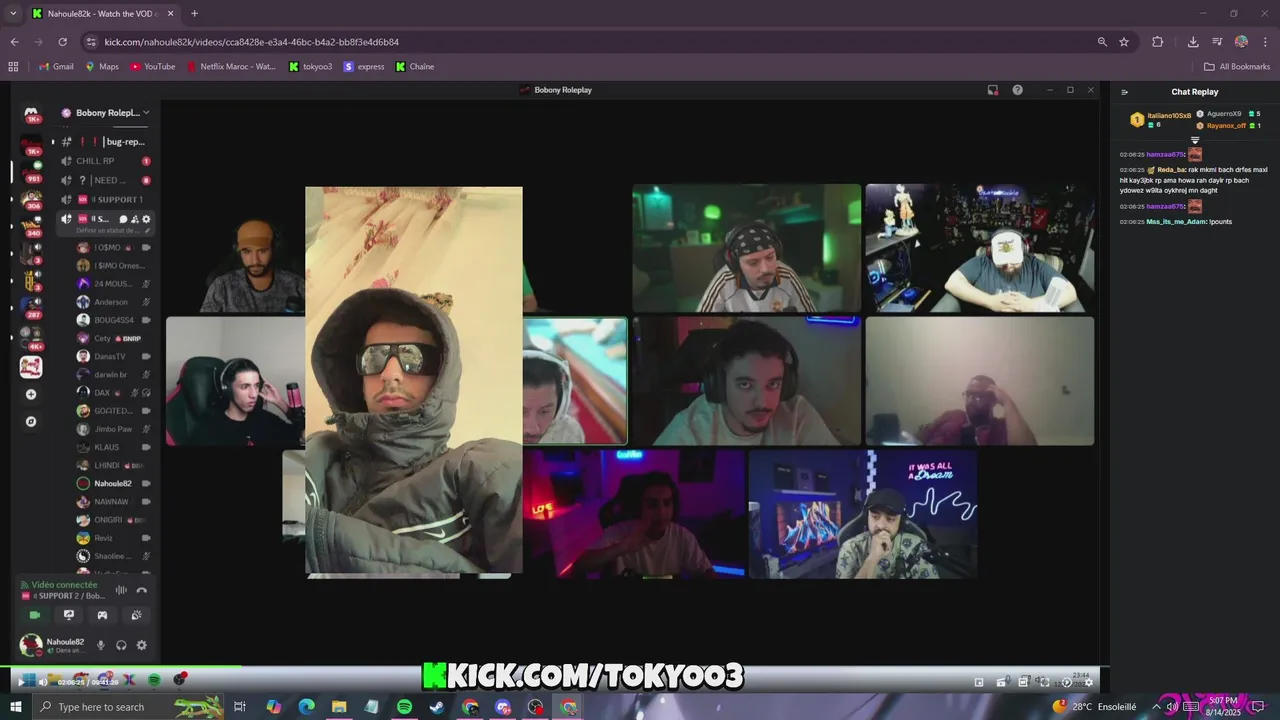
Task: Mute the Kick video player volume
Action: (x=42, y=682)
